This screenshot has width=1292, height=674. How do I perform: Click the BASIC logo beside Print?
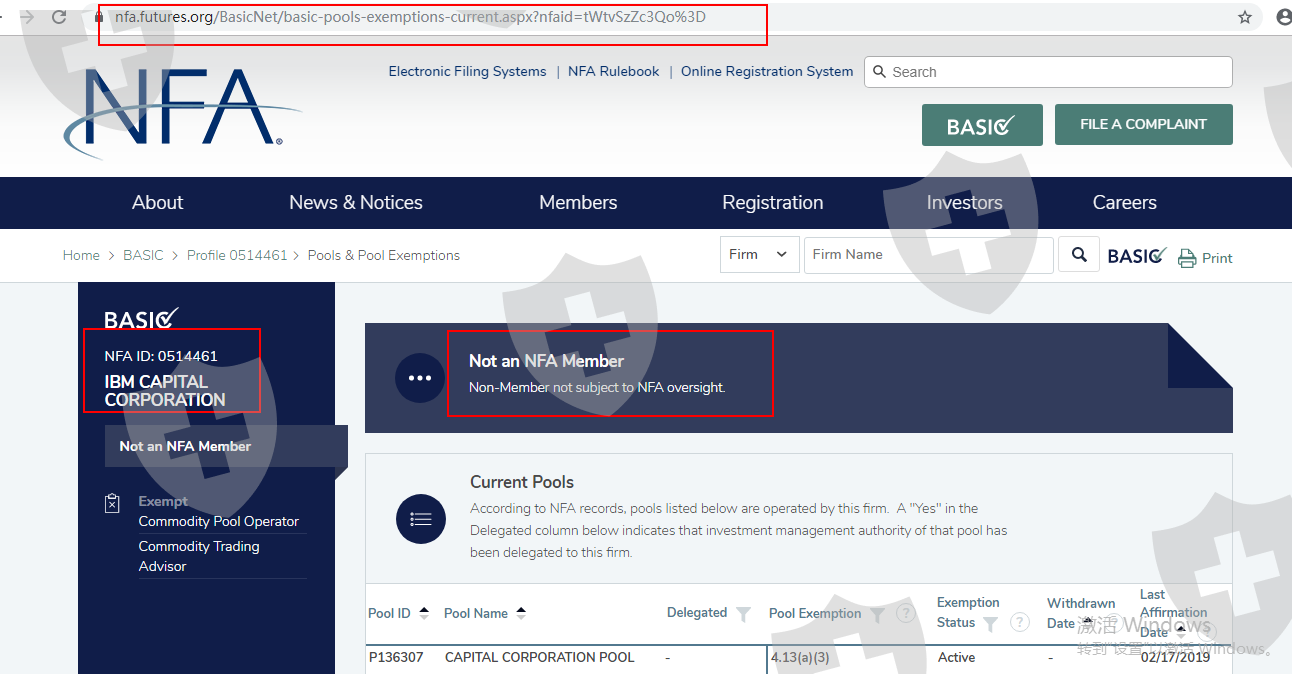pyautogui.click(x=1137, y=256)
